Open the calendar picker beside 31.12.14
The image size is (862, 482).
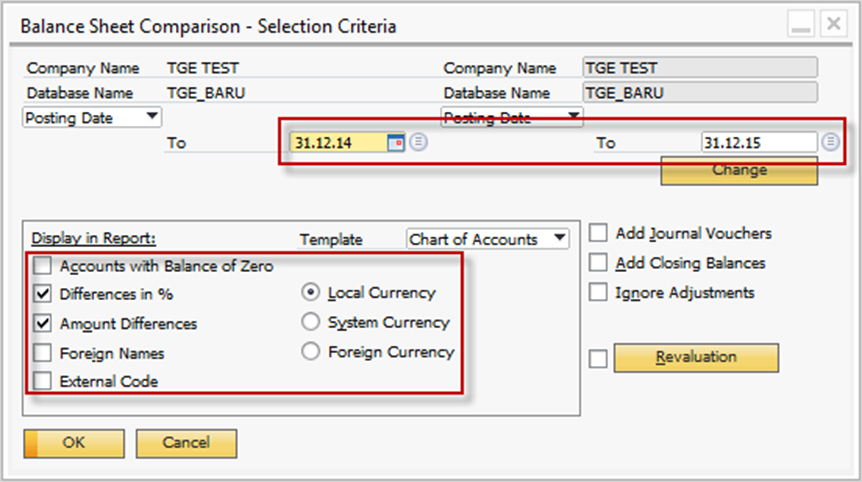(x=395, y=143)
